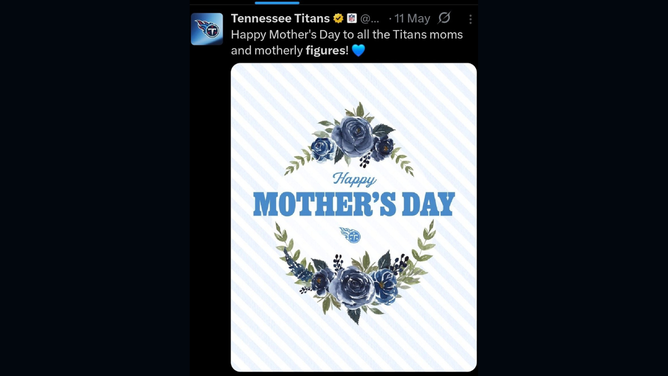This screenshot has height=376, width=668.
Task: Select the active blue tab indicator
Action: click(277, 3)
